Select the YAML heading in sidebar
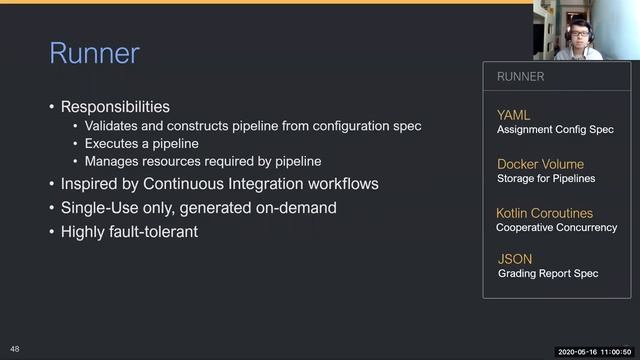 (x=513, y=116)
